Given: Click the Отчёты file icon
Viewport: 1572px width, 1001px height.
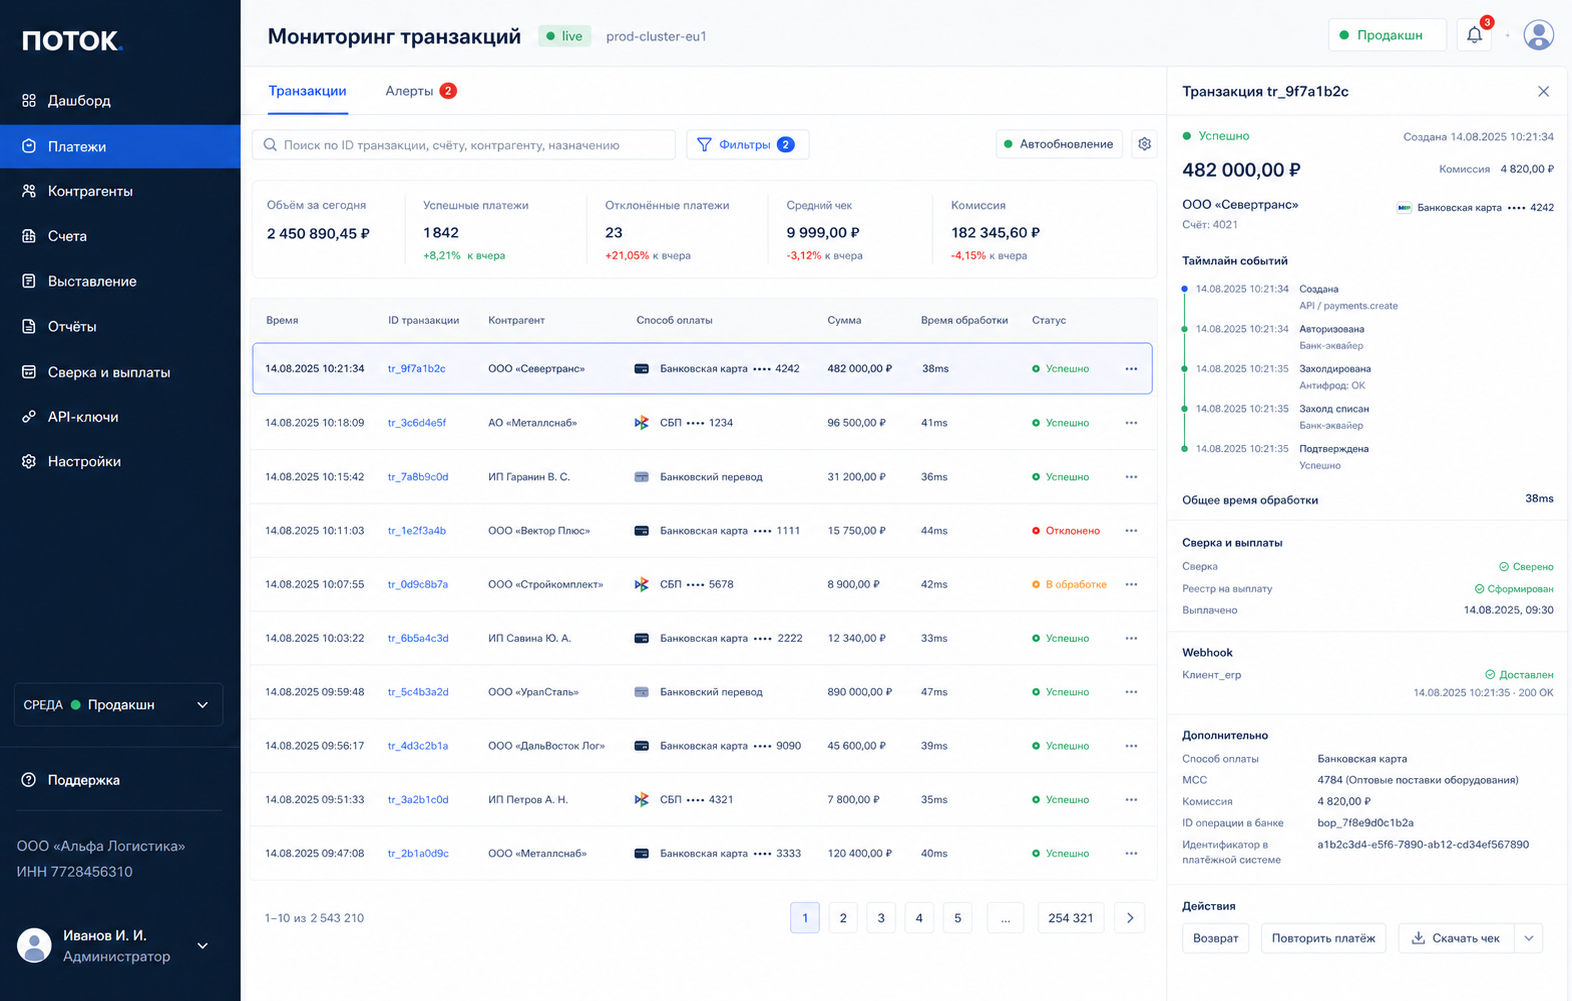Looking at the screenshot, I should [29, 326].
